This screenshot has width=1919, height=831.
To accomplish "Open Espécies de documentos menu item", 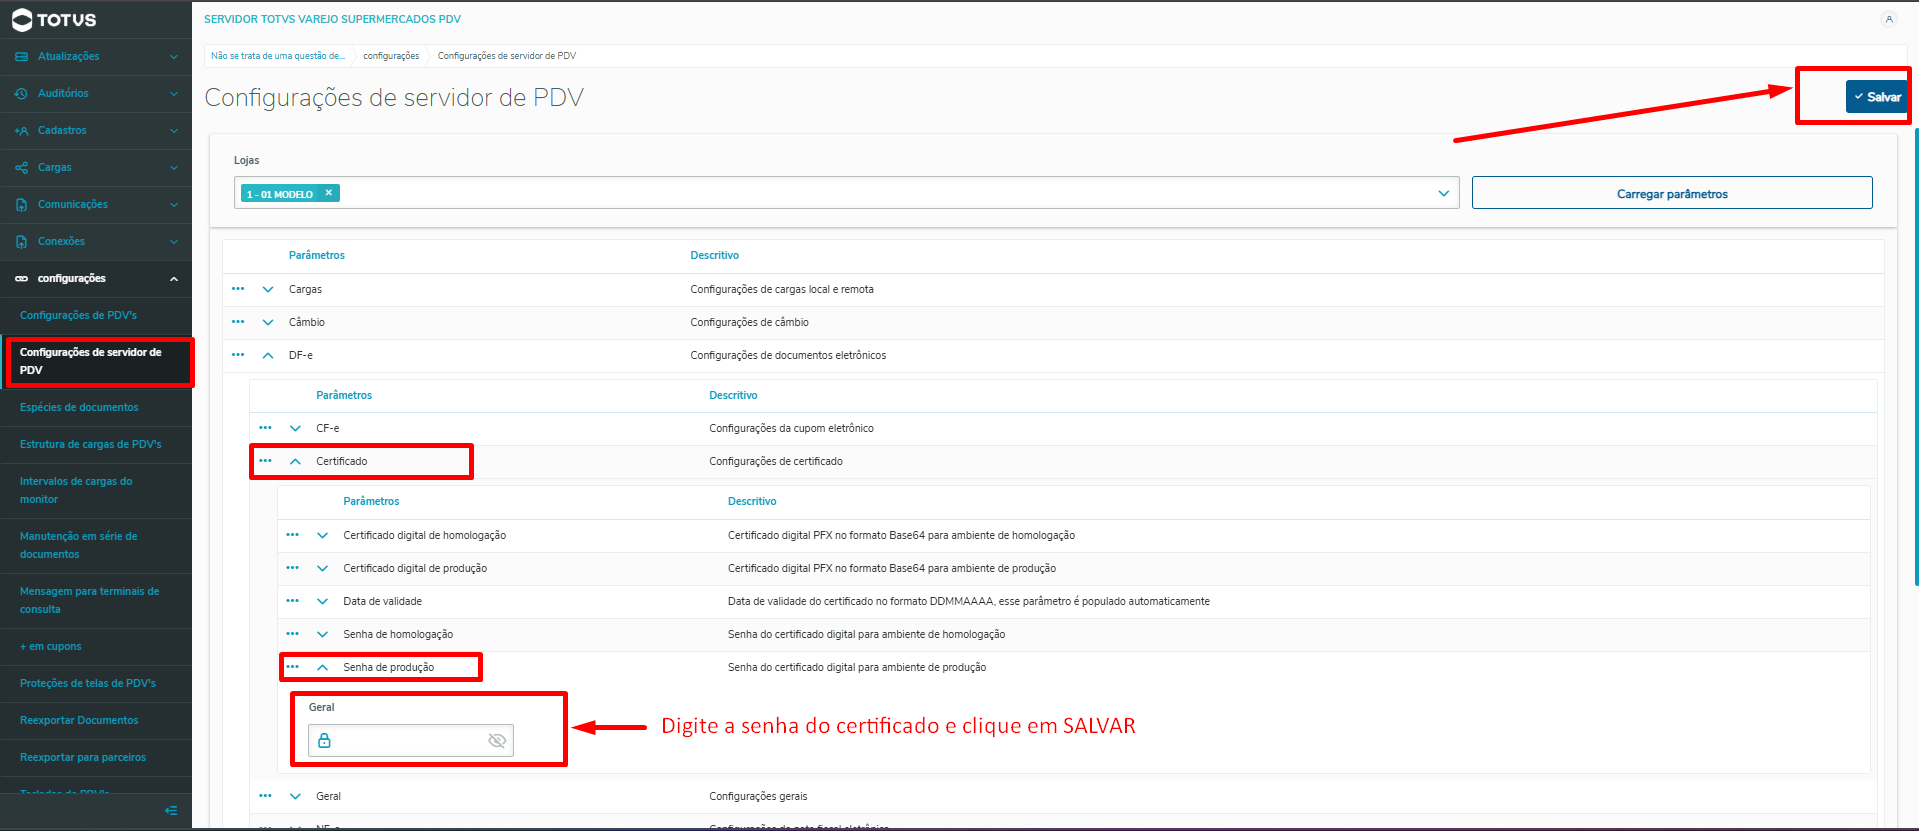I will [79, 408].
